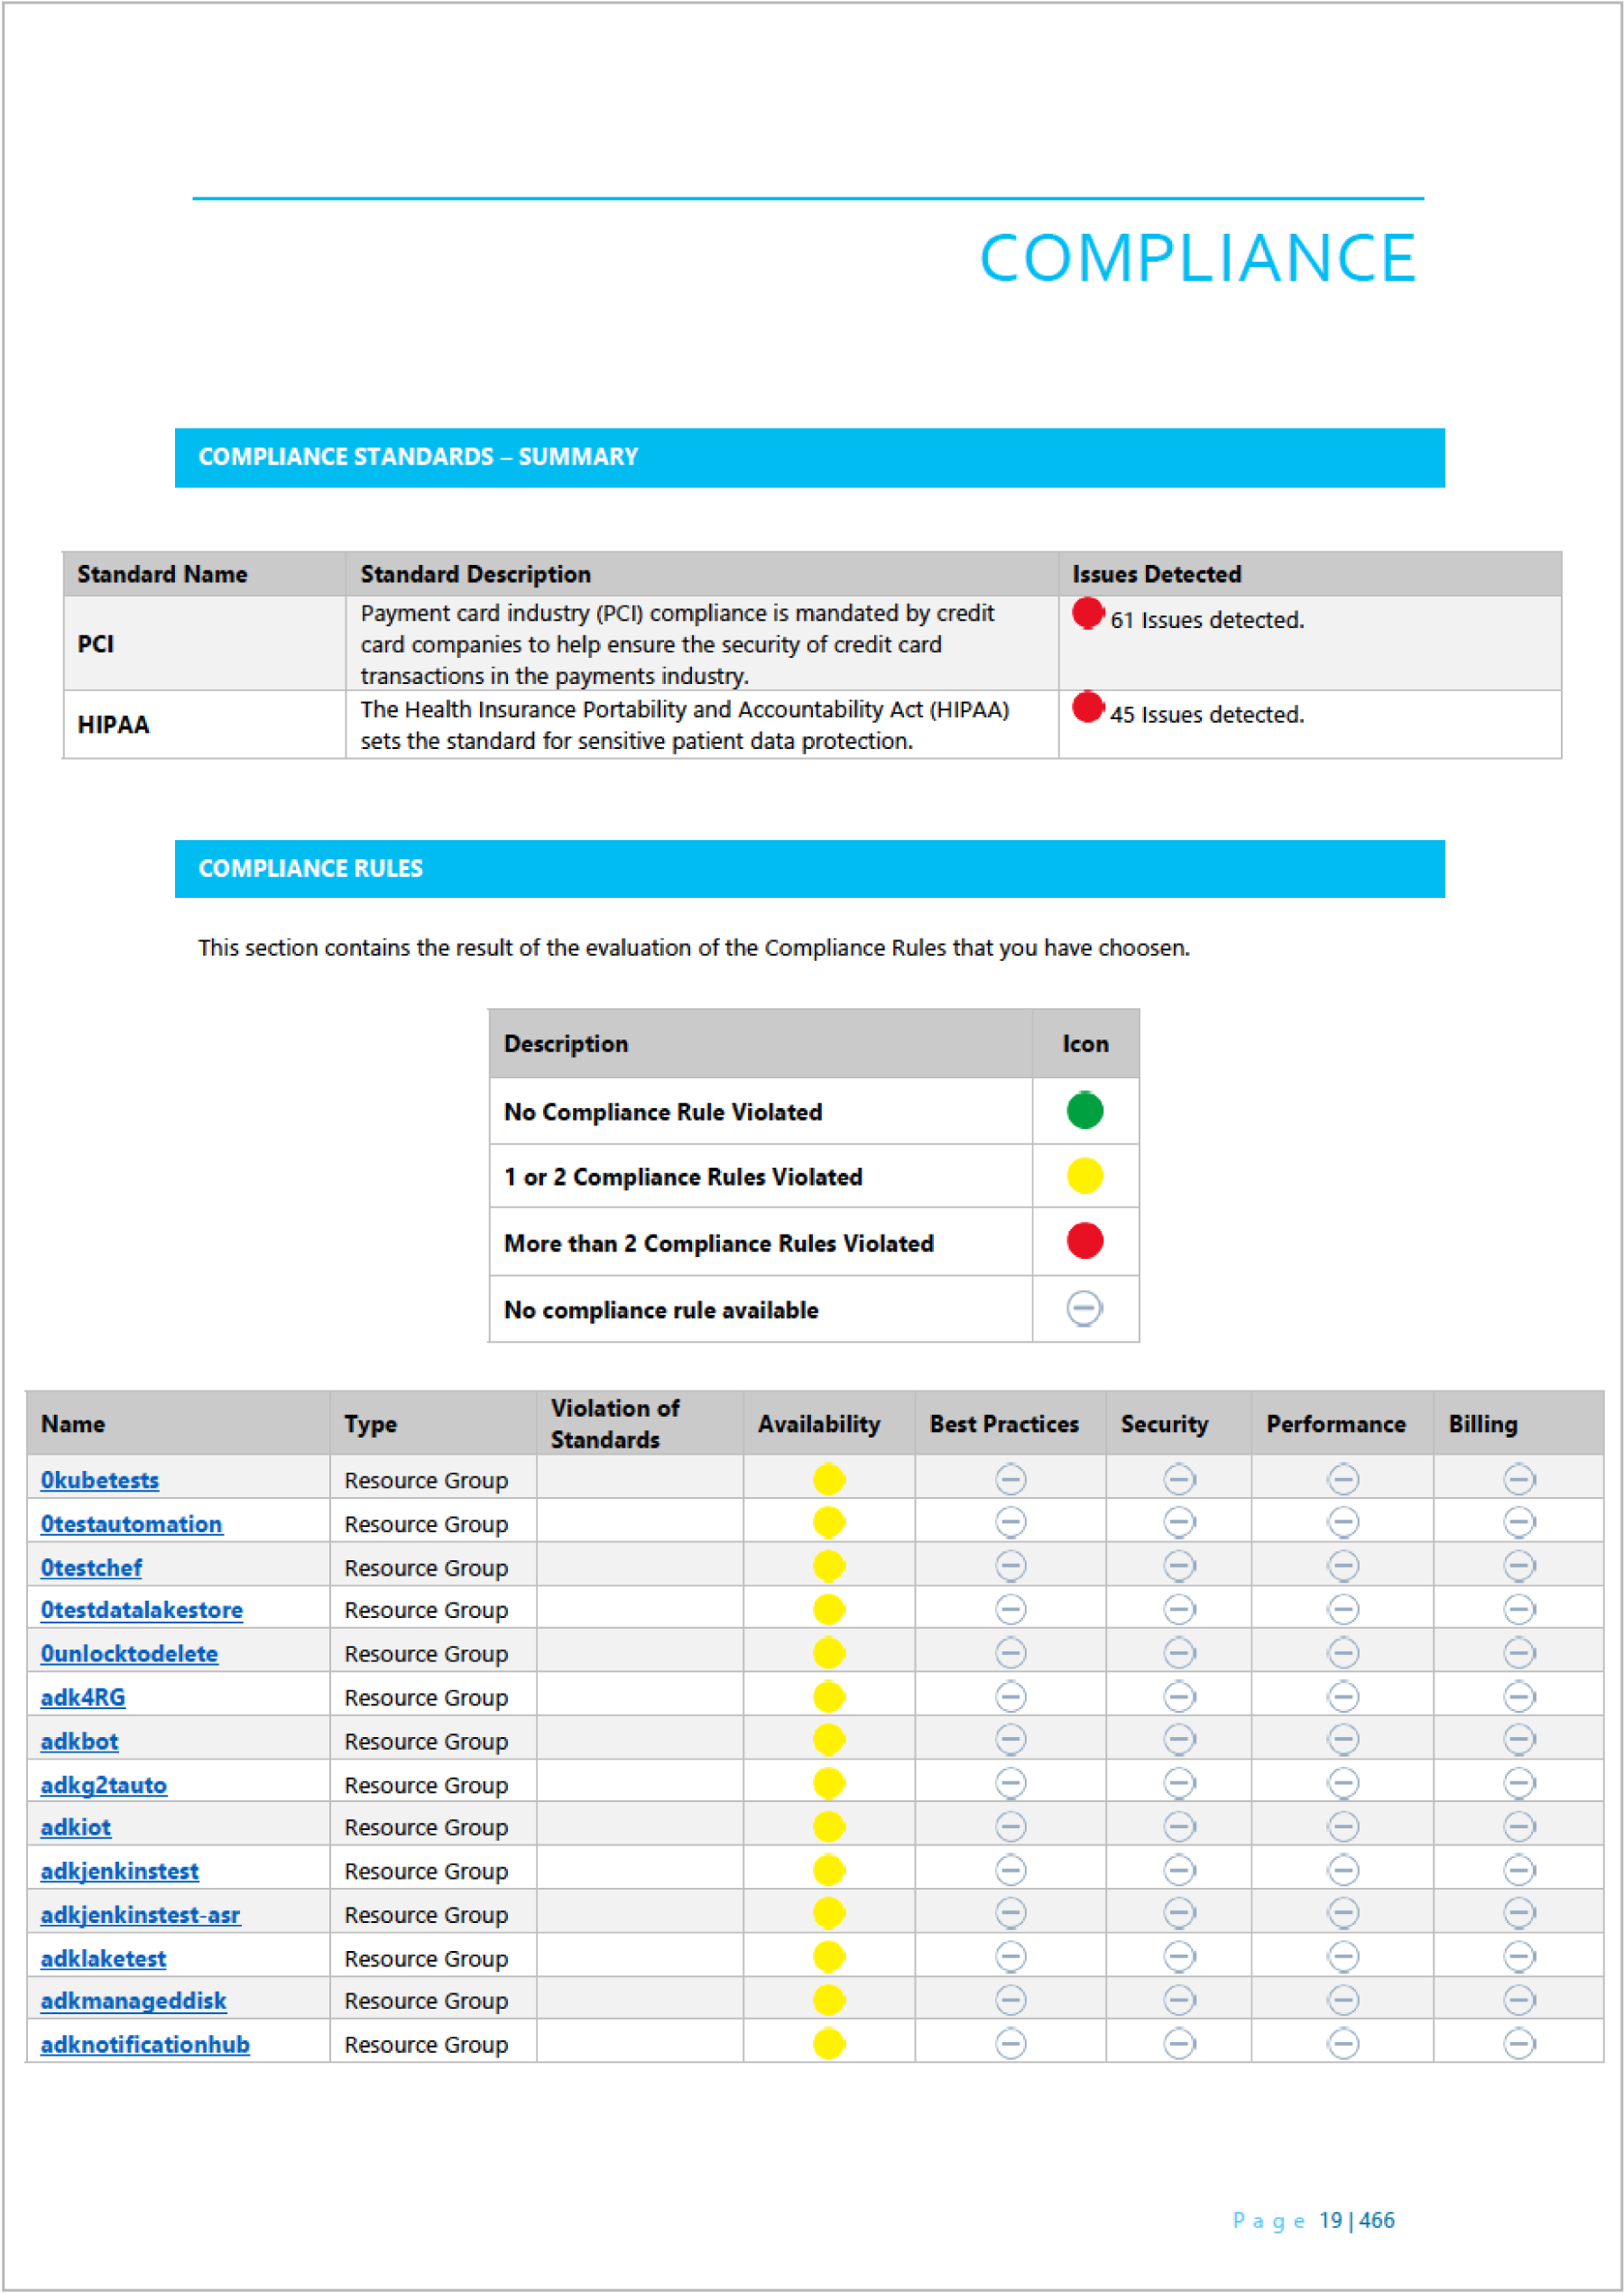Click the 'No compliance rule available' description
The image size is (1624, 2293).
[661, 1310]
